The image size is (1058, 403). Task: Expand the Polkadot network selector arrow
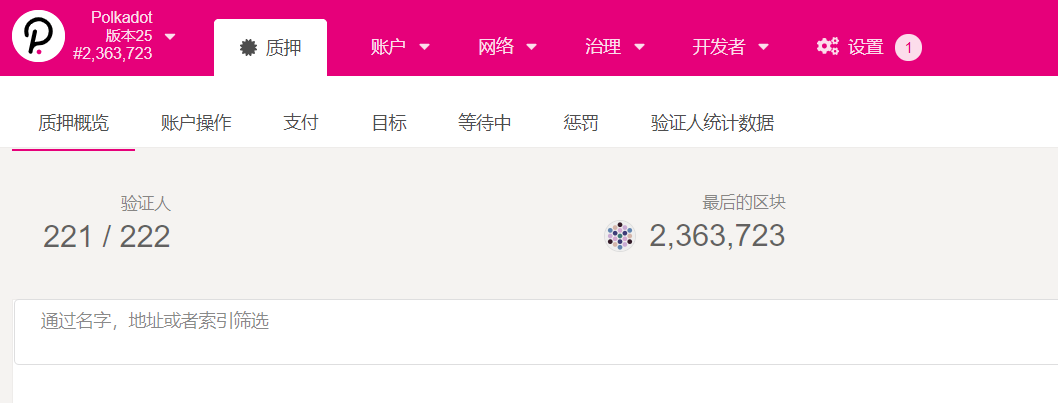[170, 36]
